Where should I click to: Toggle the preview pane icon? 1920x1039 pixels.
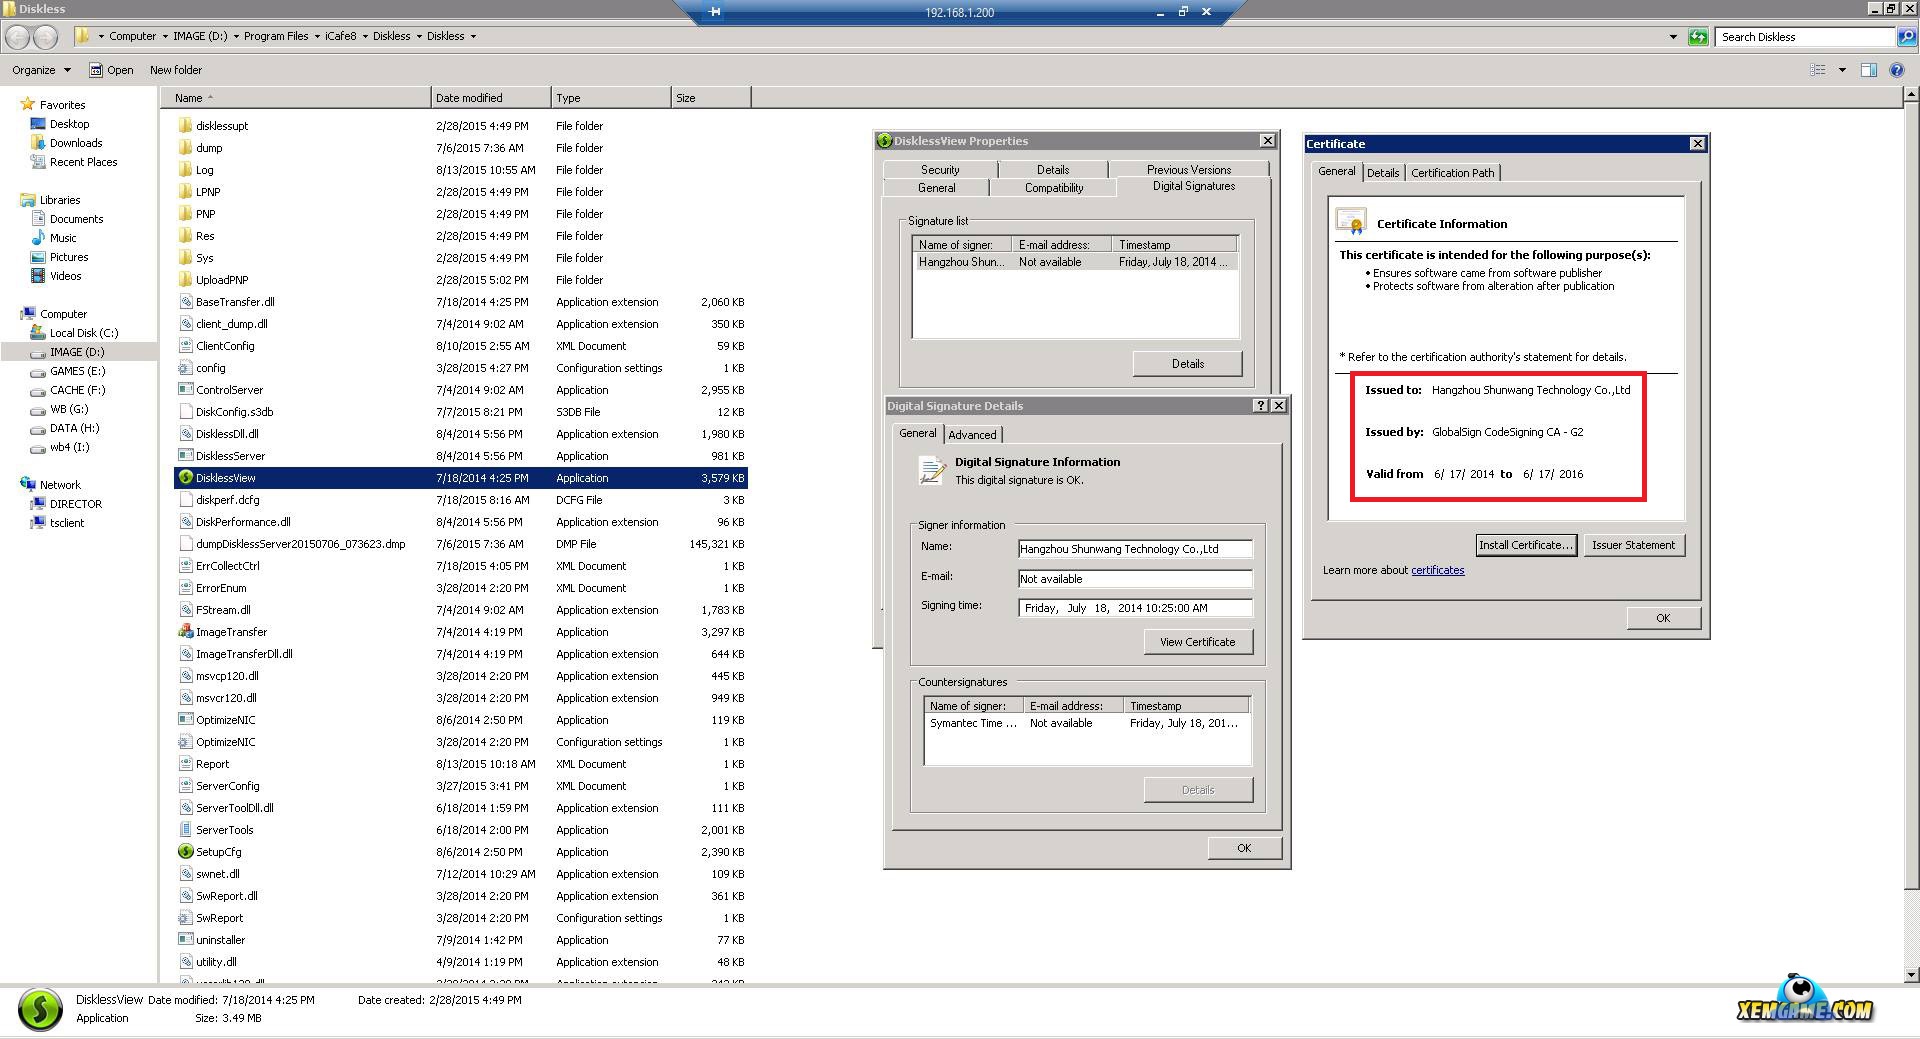(1868, 70)
